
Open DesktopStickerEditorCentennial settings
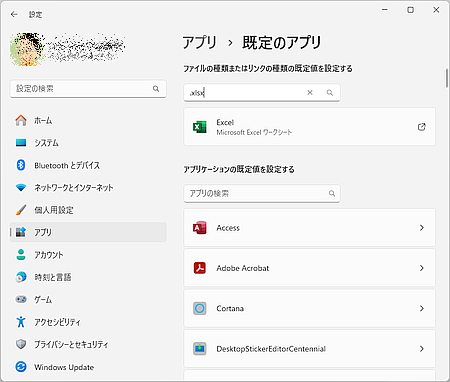309,349
